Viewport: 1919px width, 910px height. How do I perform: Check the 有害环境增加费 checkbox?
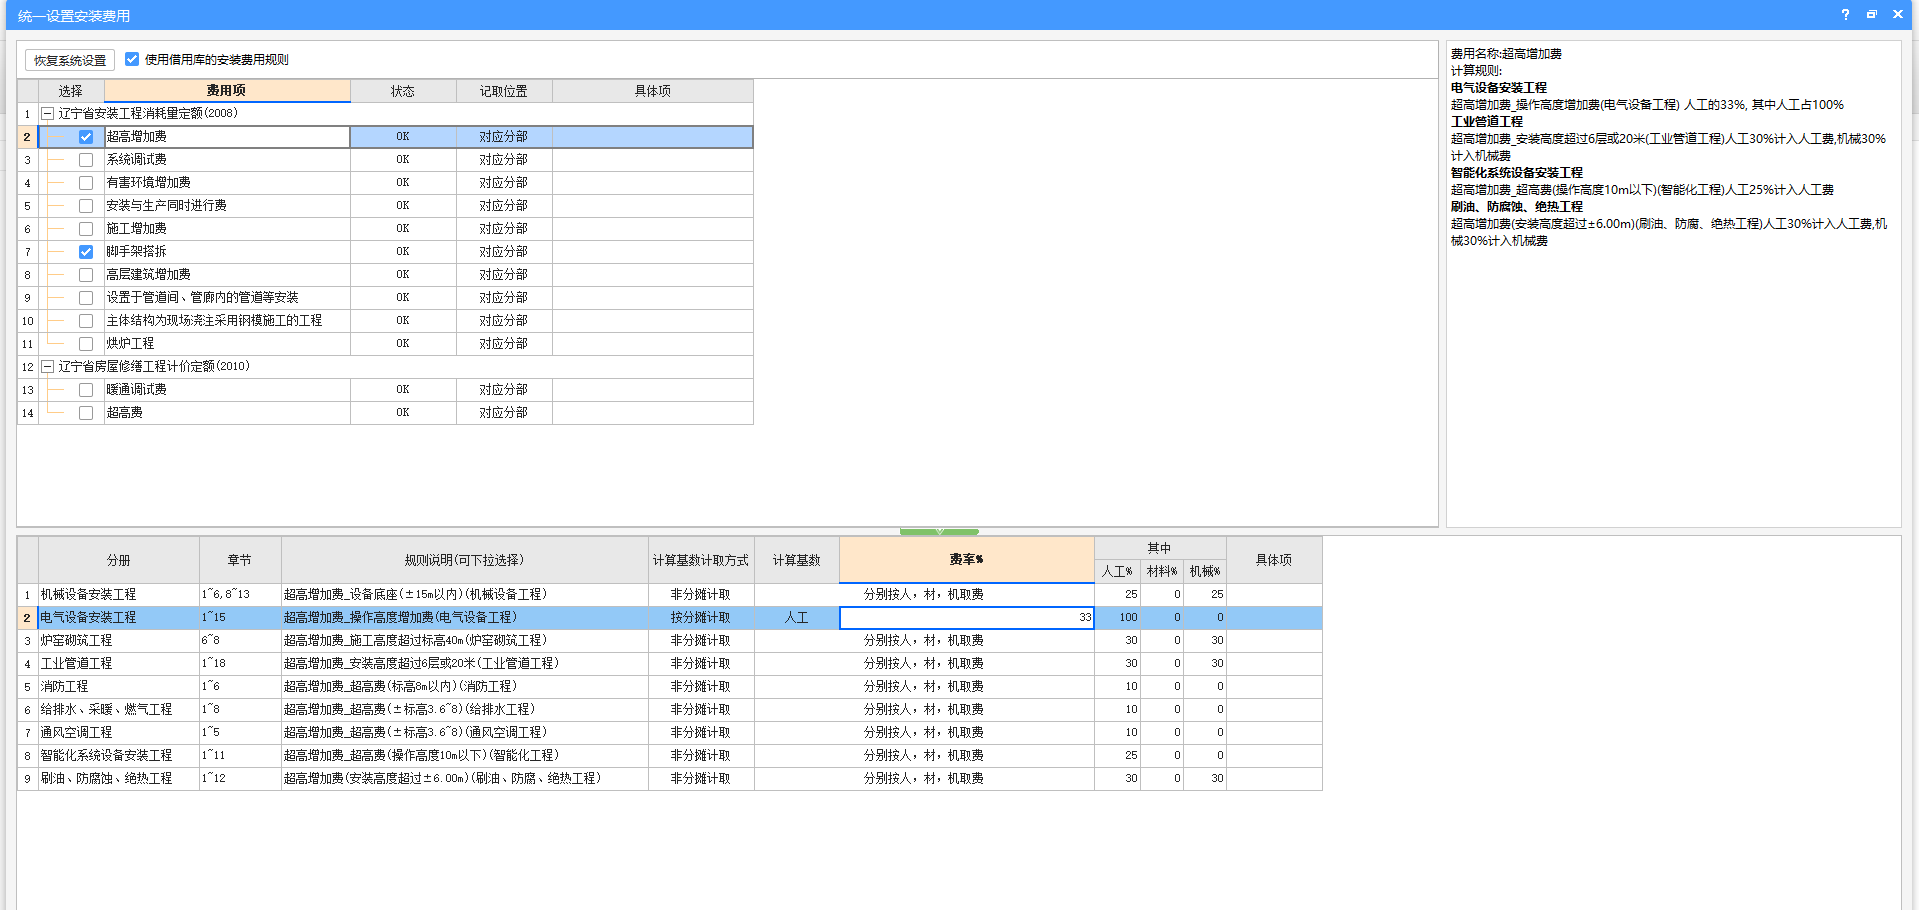pyautogui.click(x=86, y=183)
